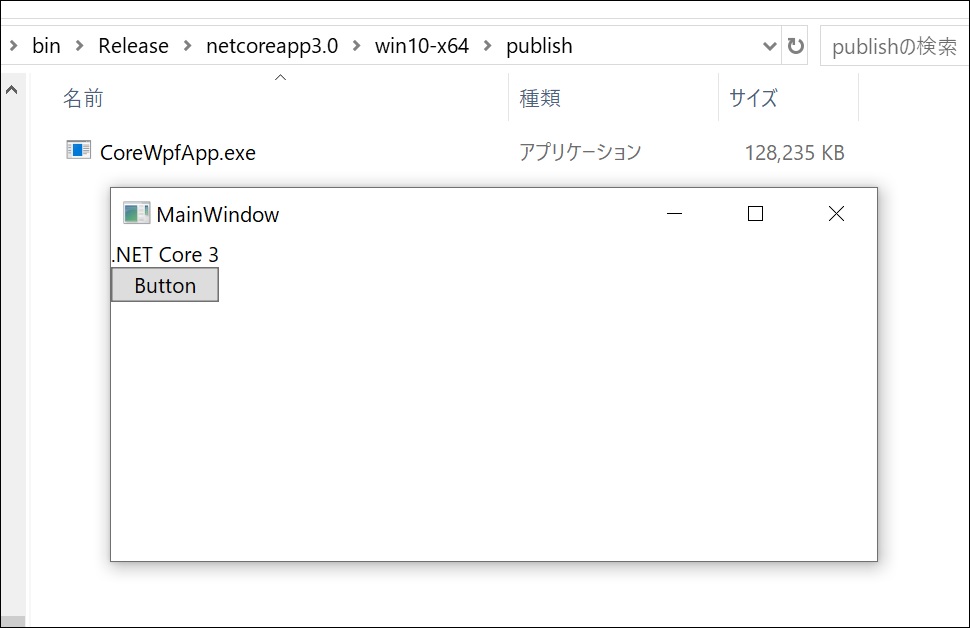This screenshot has height=628, width=970.
Task: Click the MainWindow title bar app icon
Action: tap(136, 213)
